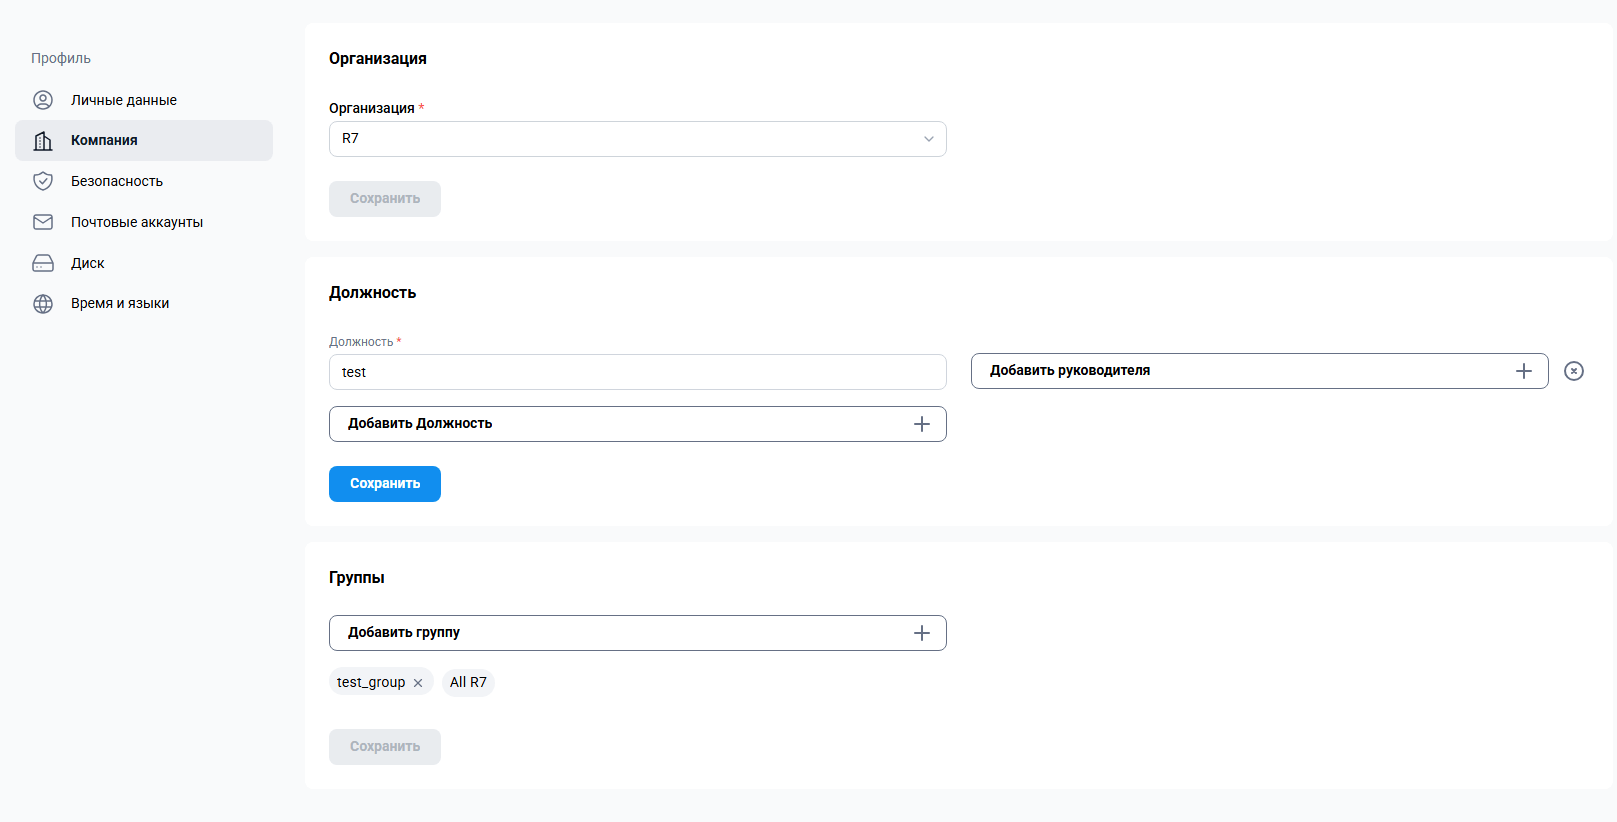Select Компания in profile menu
The image size is (1617, 822).
[x=144, y=141]
